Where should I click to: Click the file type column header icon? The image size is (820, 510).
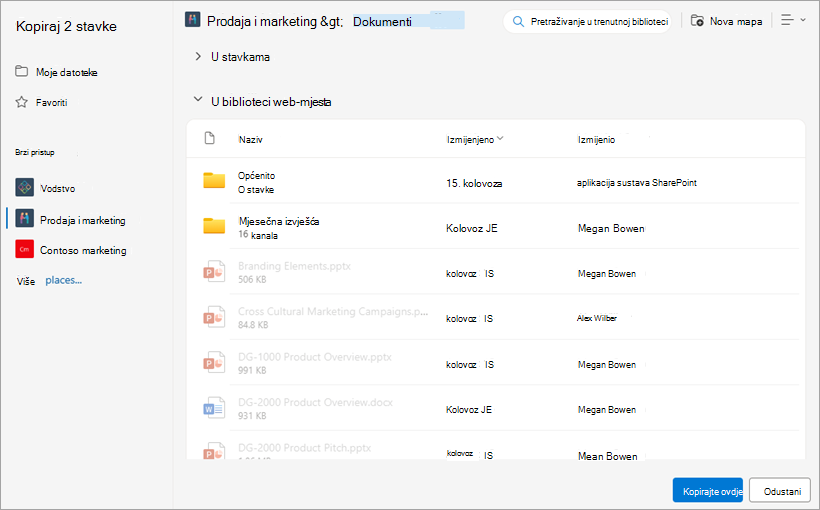coord(210,138)
